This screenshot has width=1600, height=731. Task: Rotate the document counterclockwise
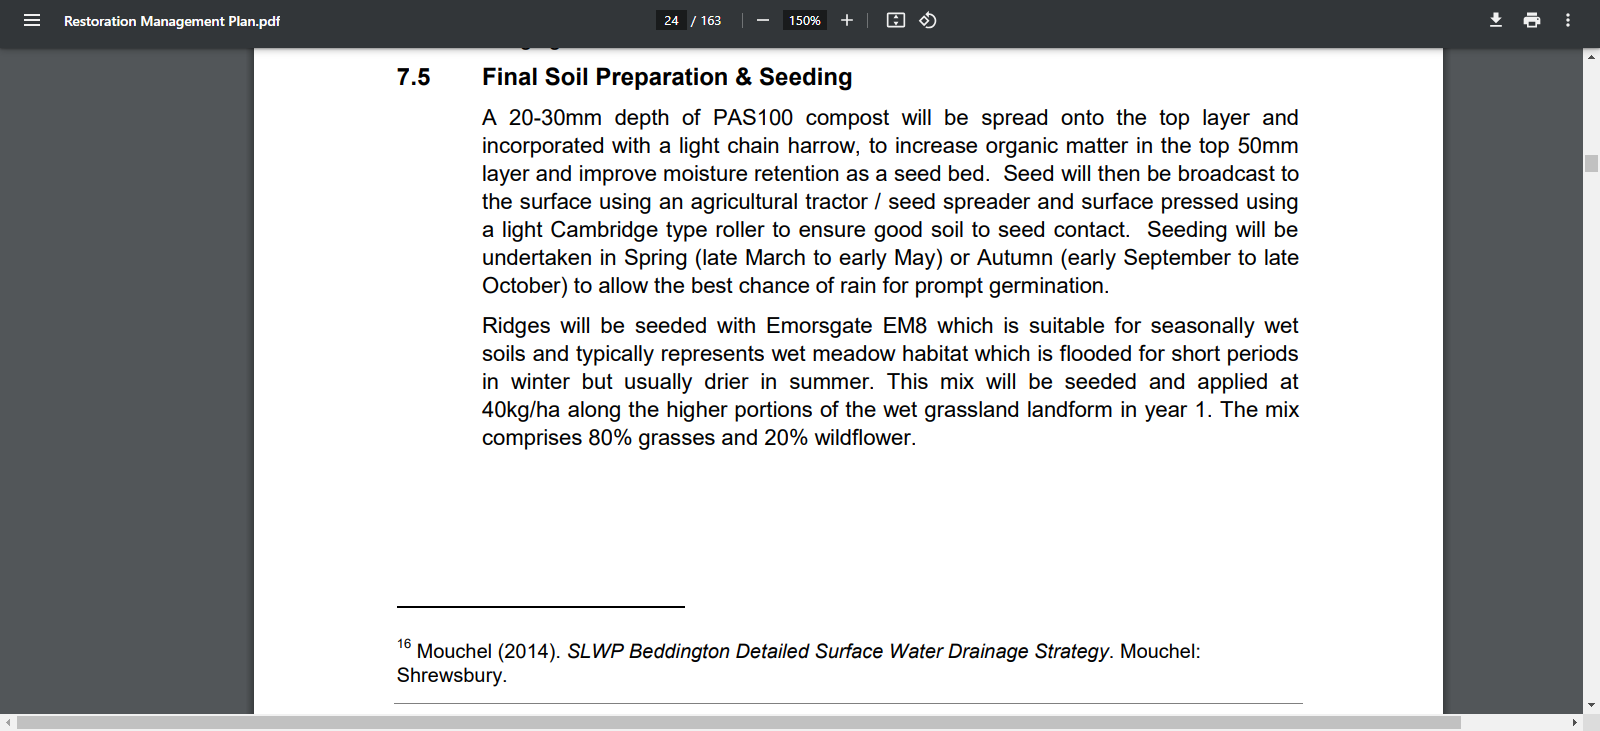pyautogui.click(x=928, y=20)
